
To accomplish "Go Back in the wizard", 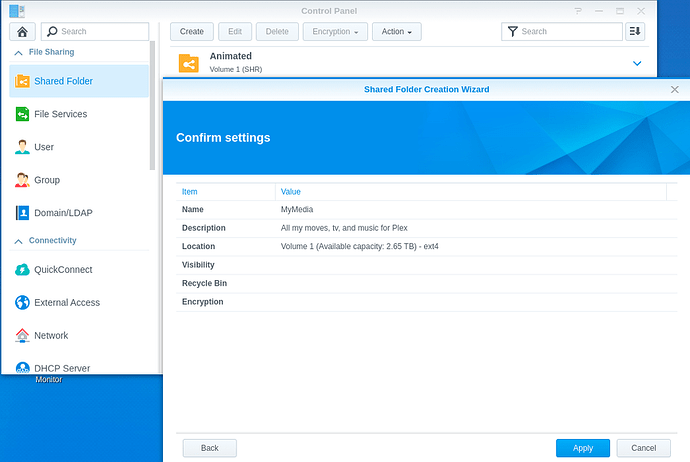I will [209, 448].
